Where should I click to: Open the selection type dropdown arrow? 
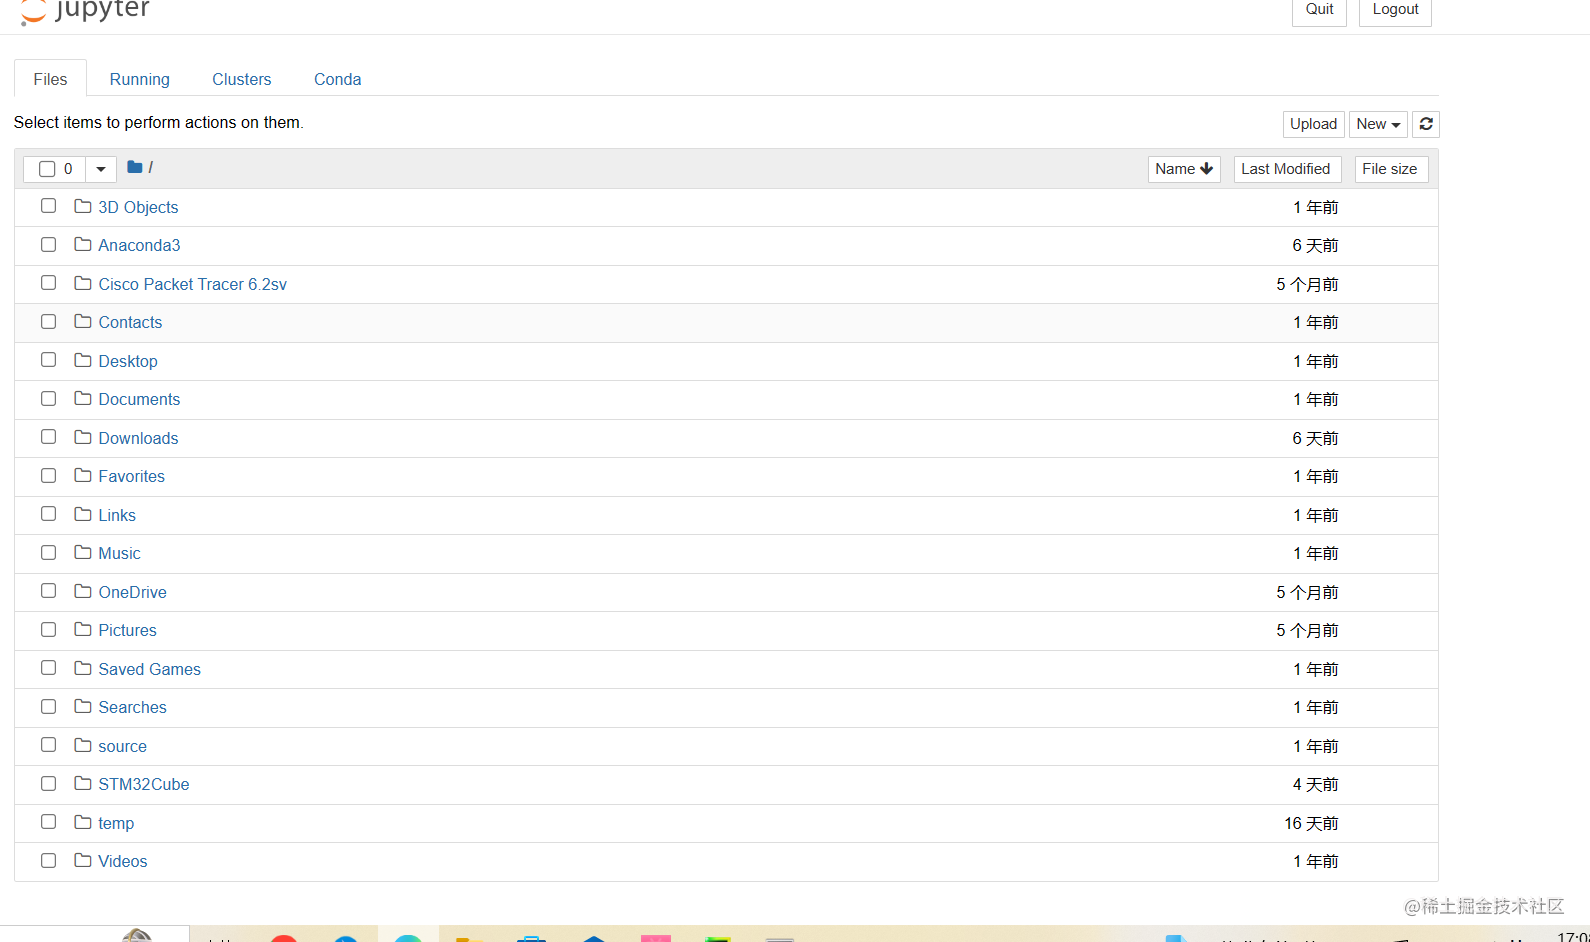coord(101,169)
